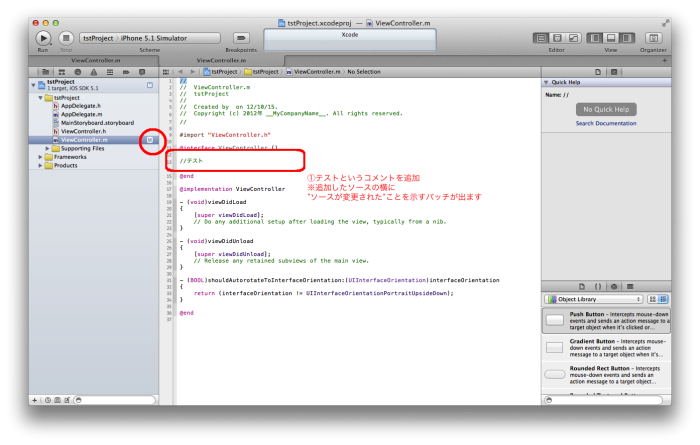Show the Object library

(x=614, y=287)
